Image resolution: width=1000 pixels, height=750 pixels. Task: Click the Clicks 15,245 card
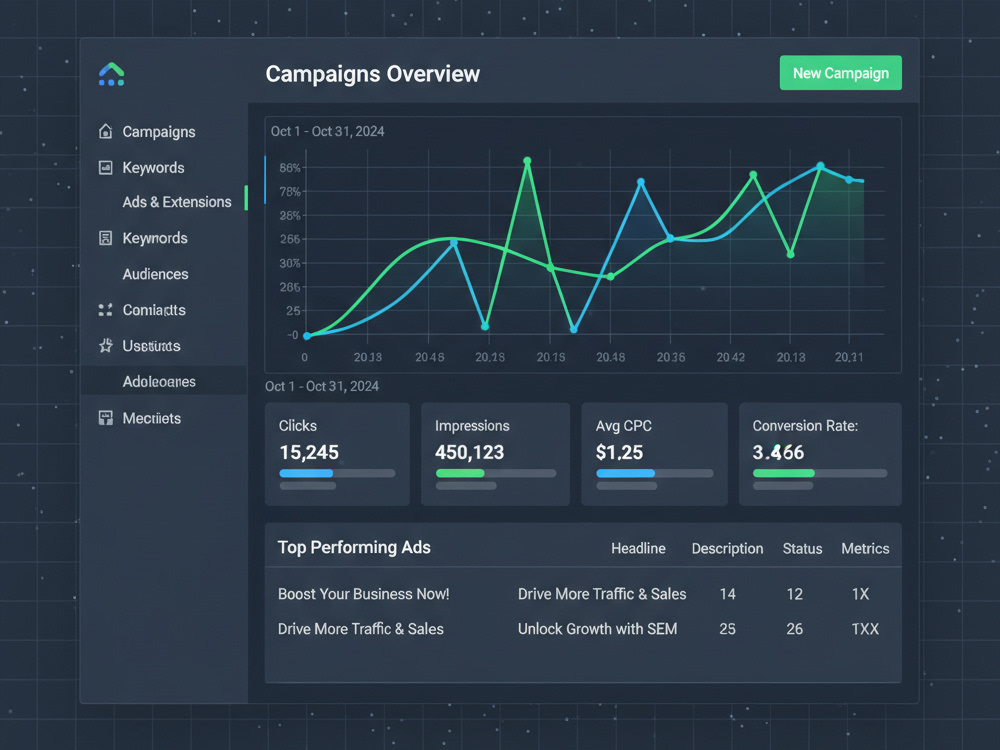[337, 454]
